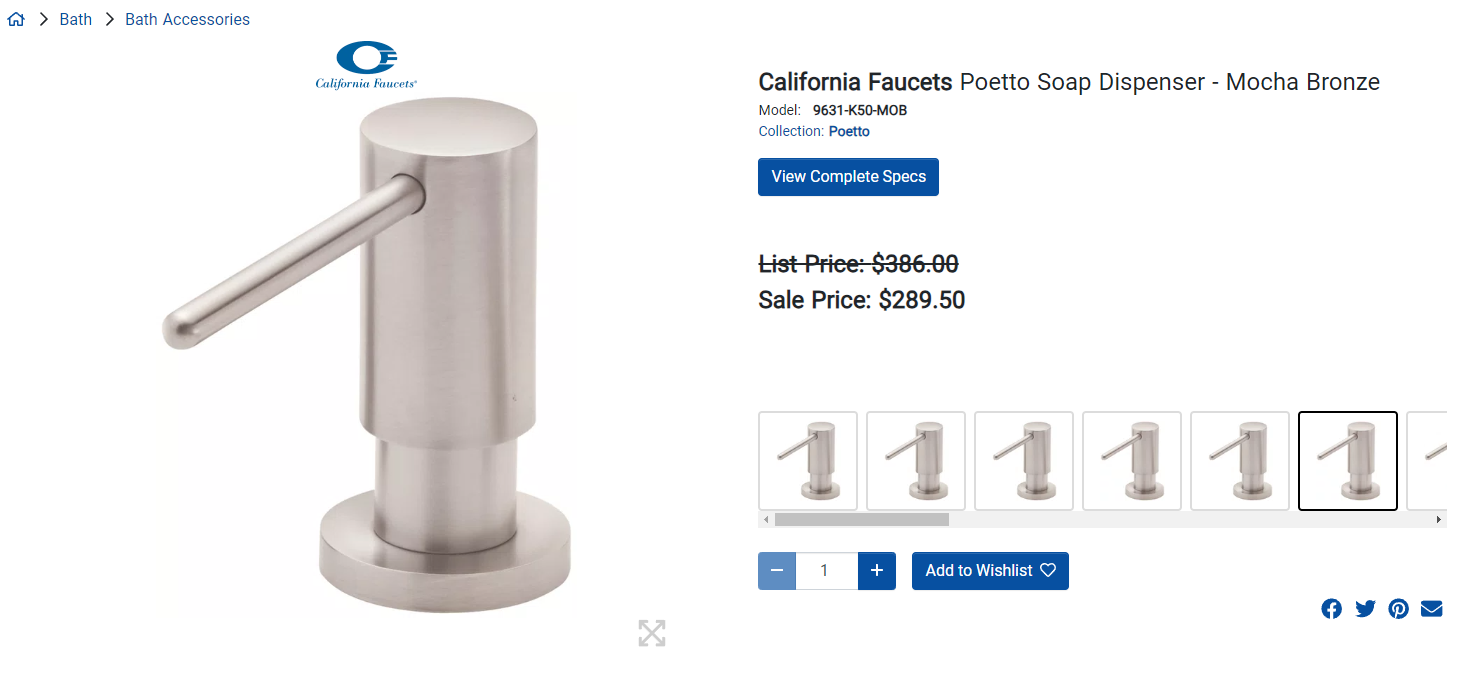Screen dimensions: 1473x677
Task: Pin the product to Pinterest
Action: point(1398,608)
